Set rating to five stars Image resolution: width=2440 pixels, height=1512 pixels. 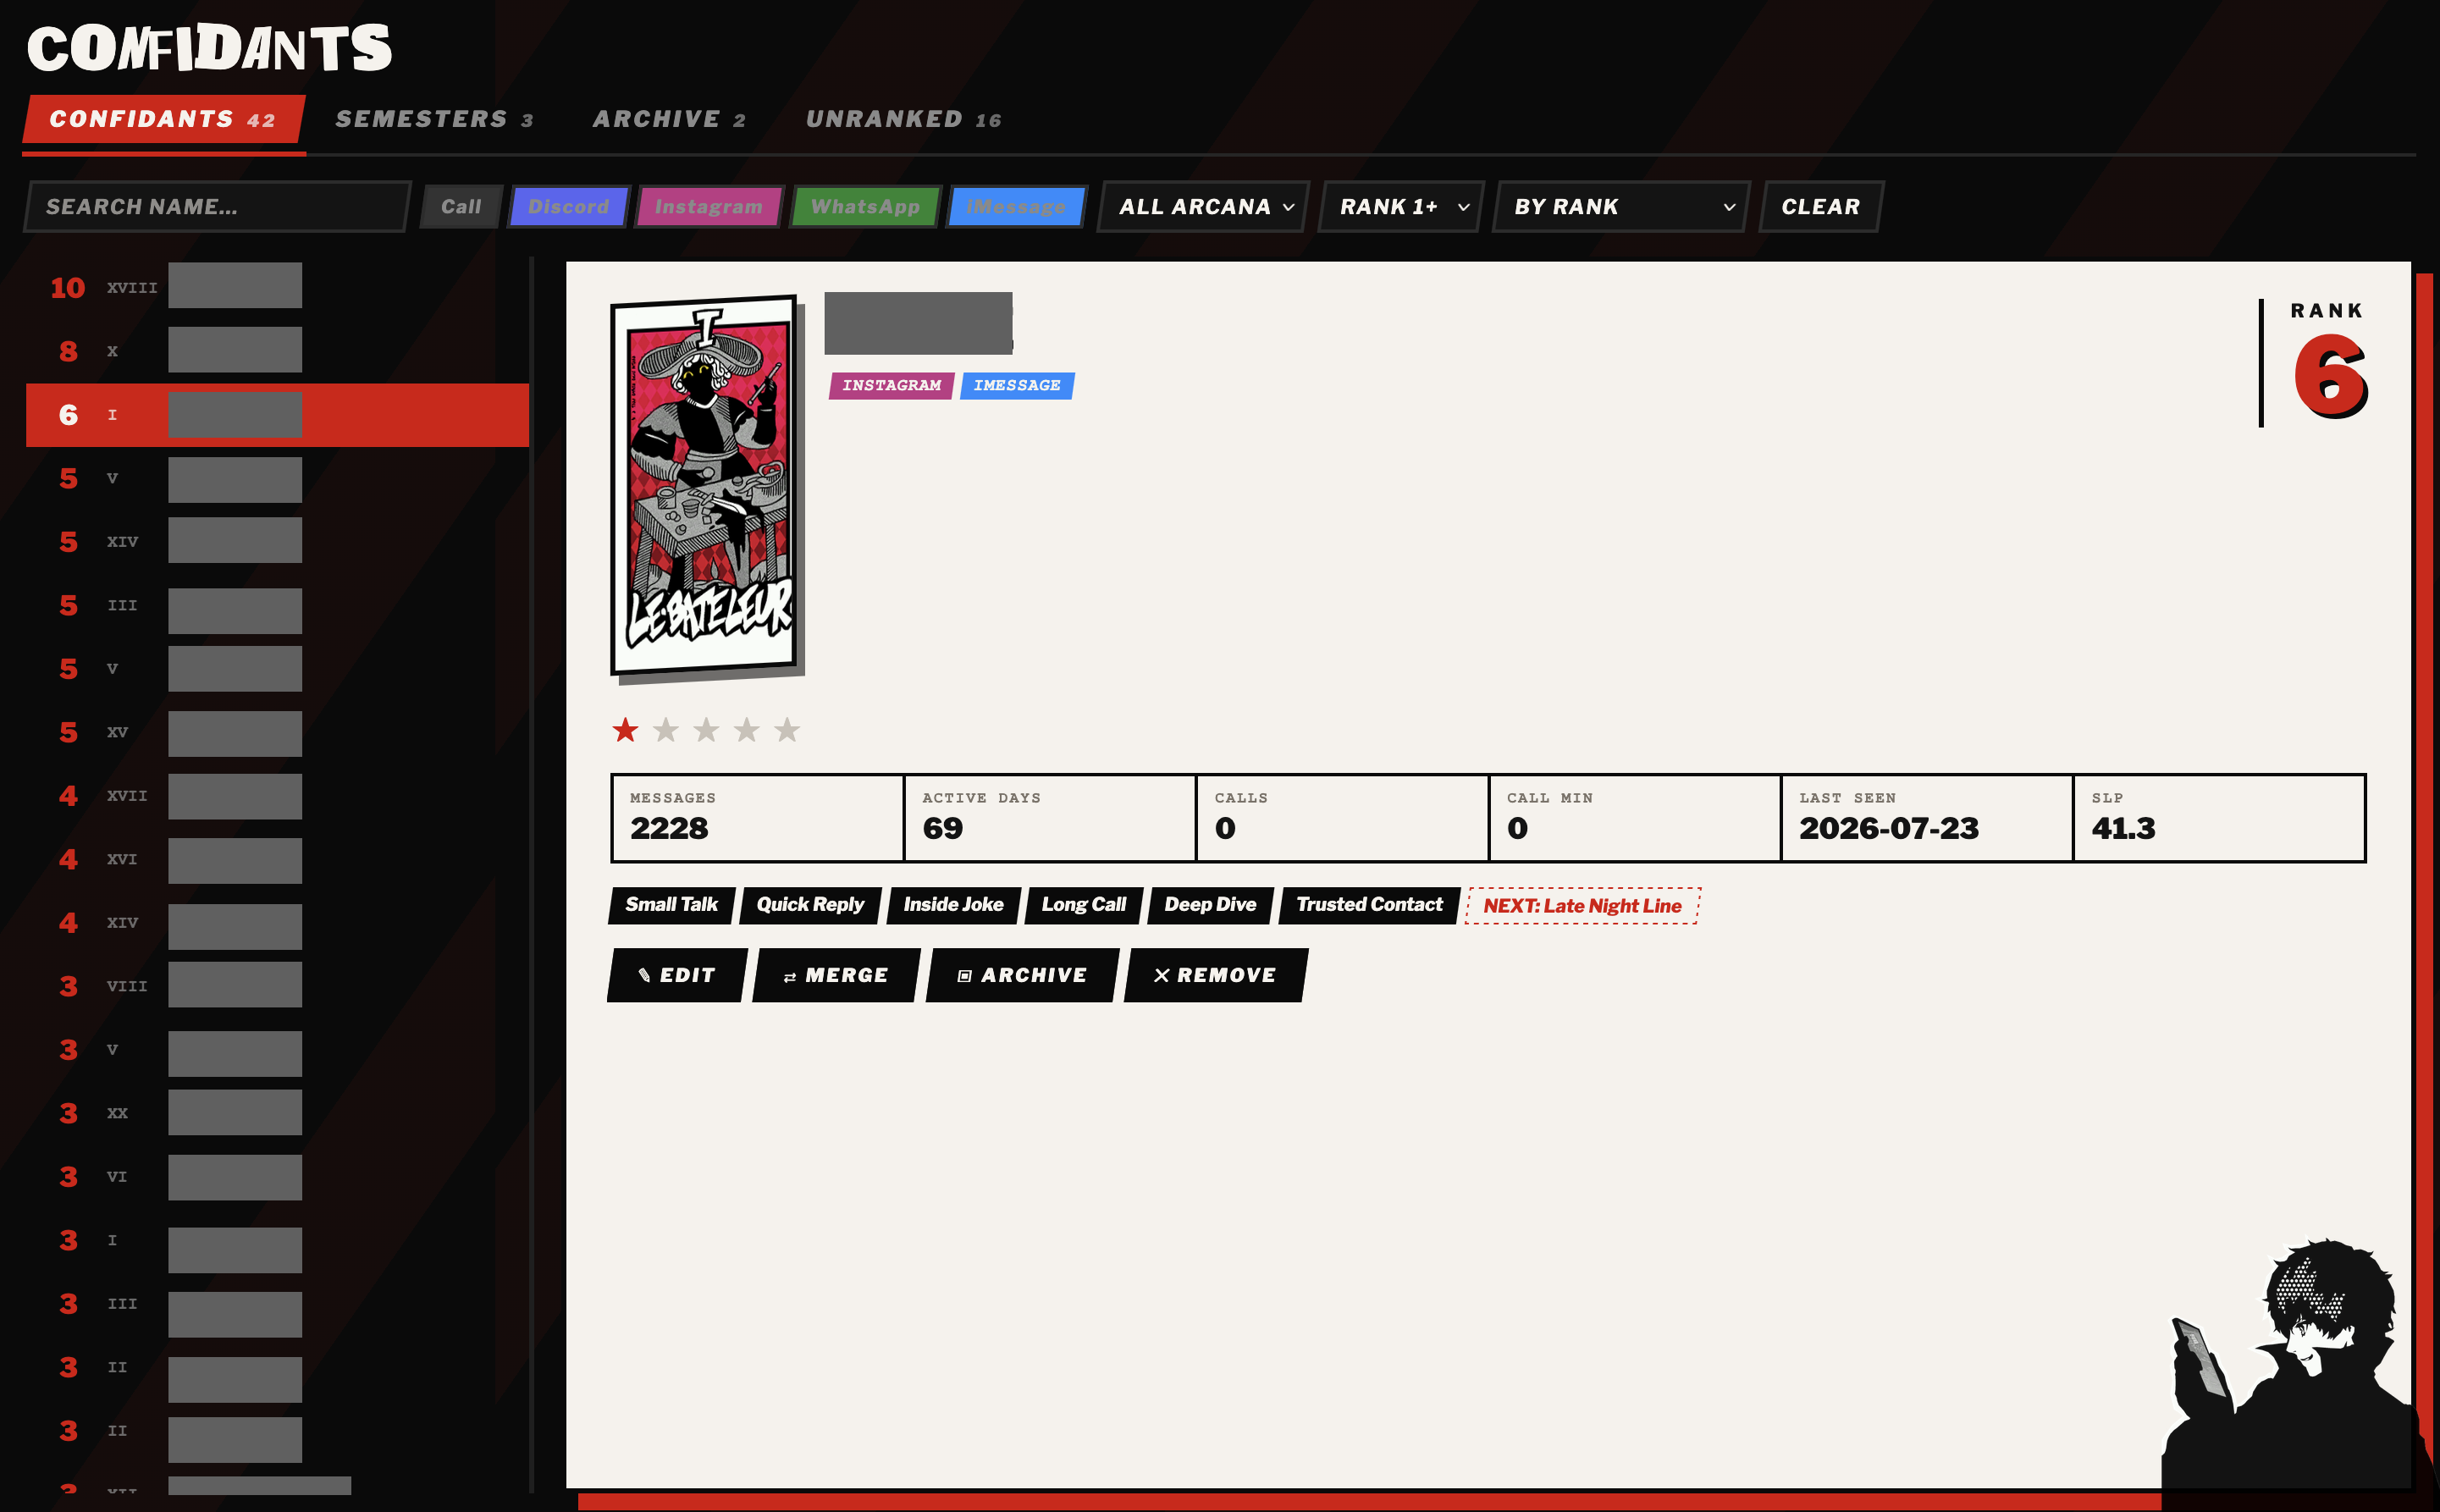point(788,730)
